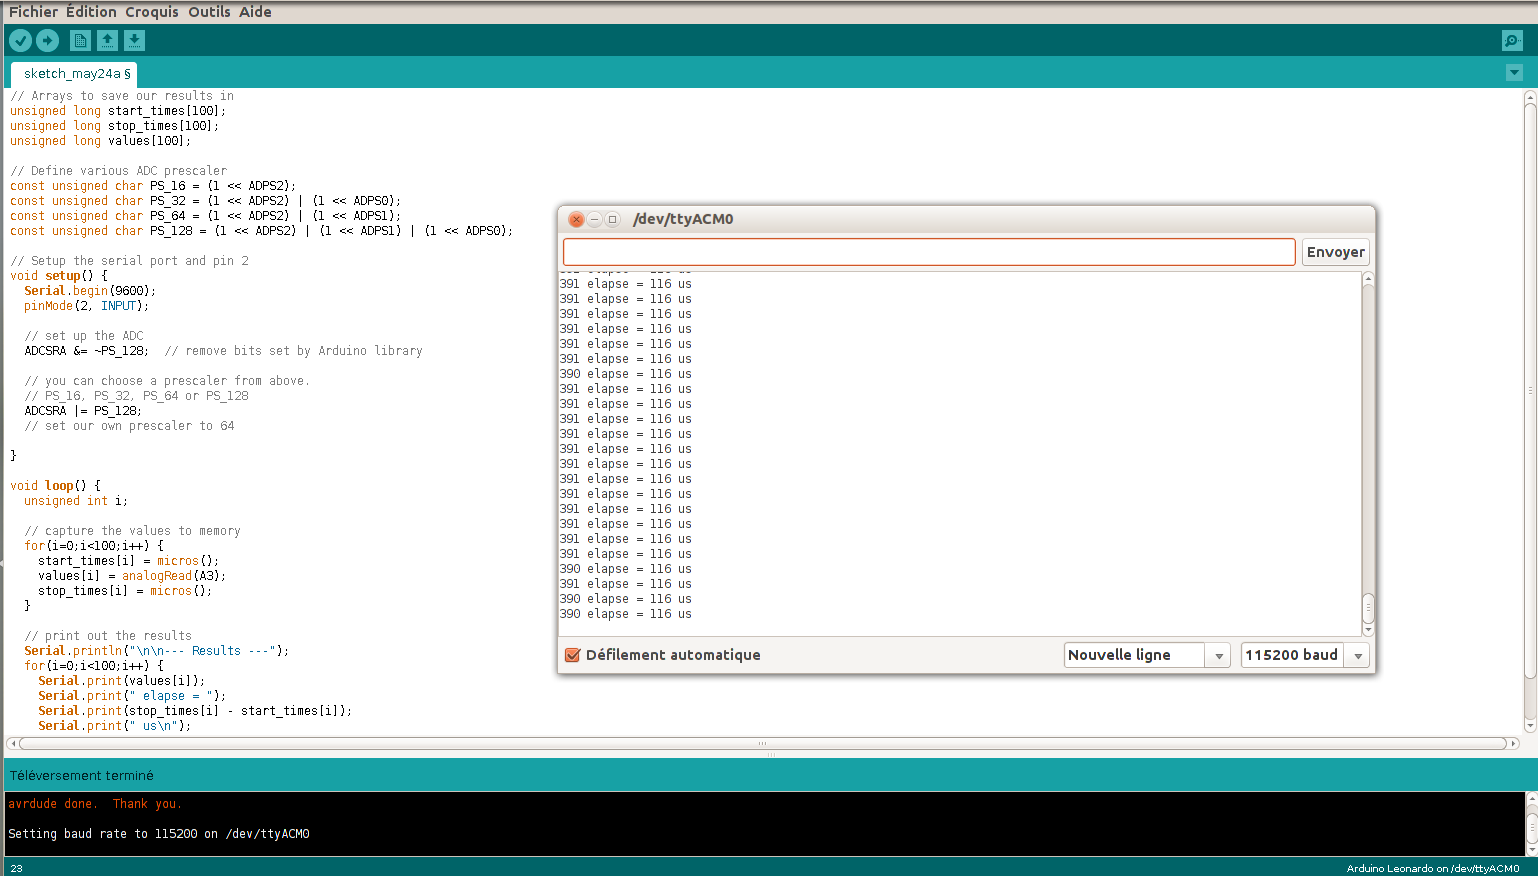Click the 'Serial.println("\n\n--- Results ---");' line
The image size is (1538, 876).
tap(157, 651)
